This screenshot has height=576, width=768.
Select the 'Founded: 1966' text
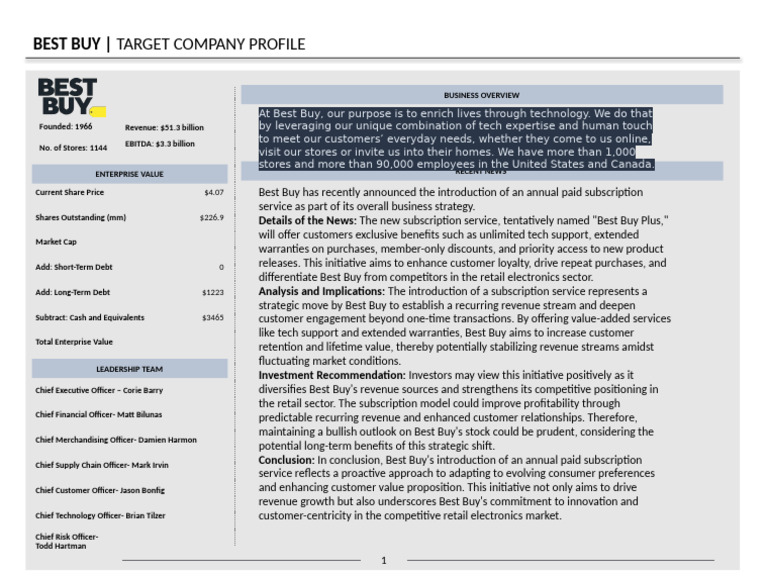(66, 126)
